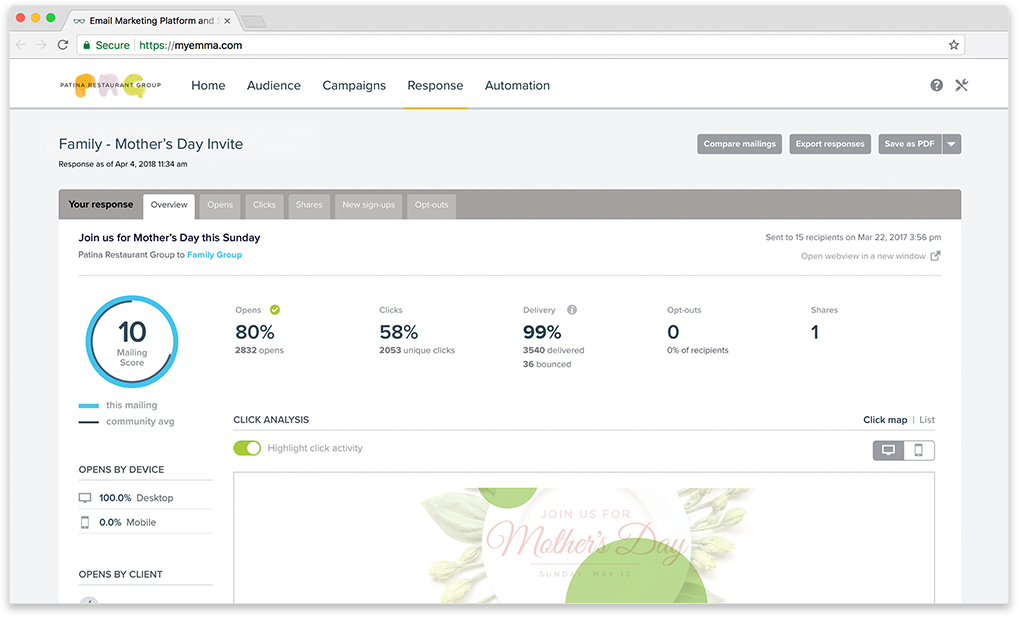Click the Mobile phone icon under Opens by Device

tap(84, 522)
